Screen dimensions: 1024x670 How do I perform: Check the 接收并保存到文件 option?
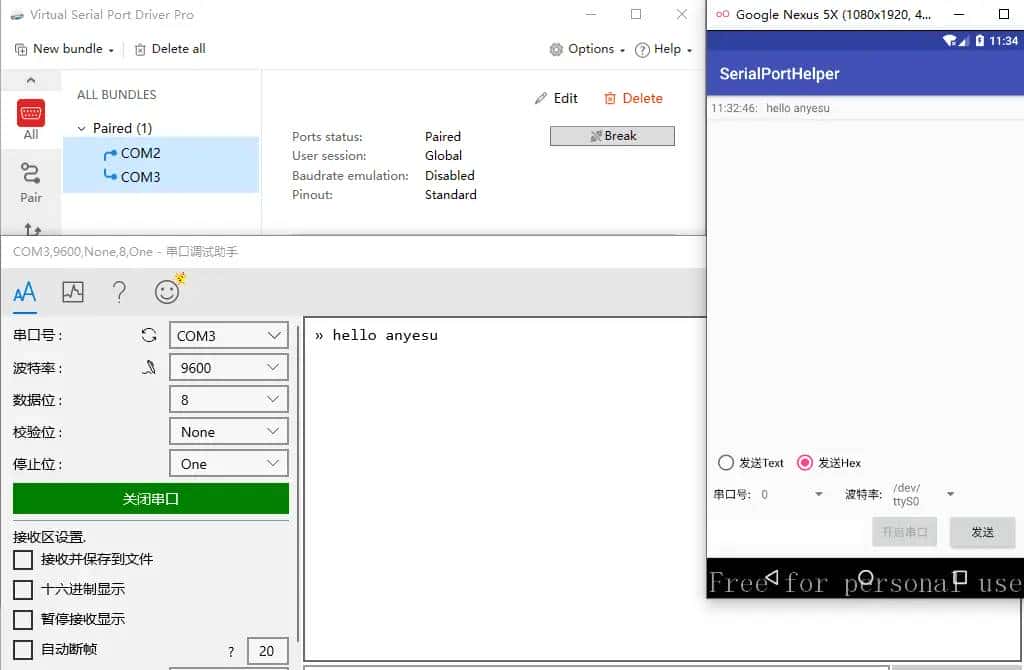pos(23,559)
